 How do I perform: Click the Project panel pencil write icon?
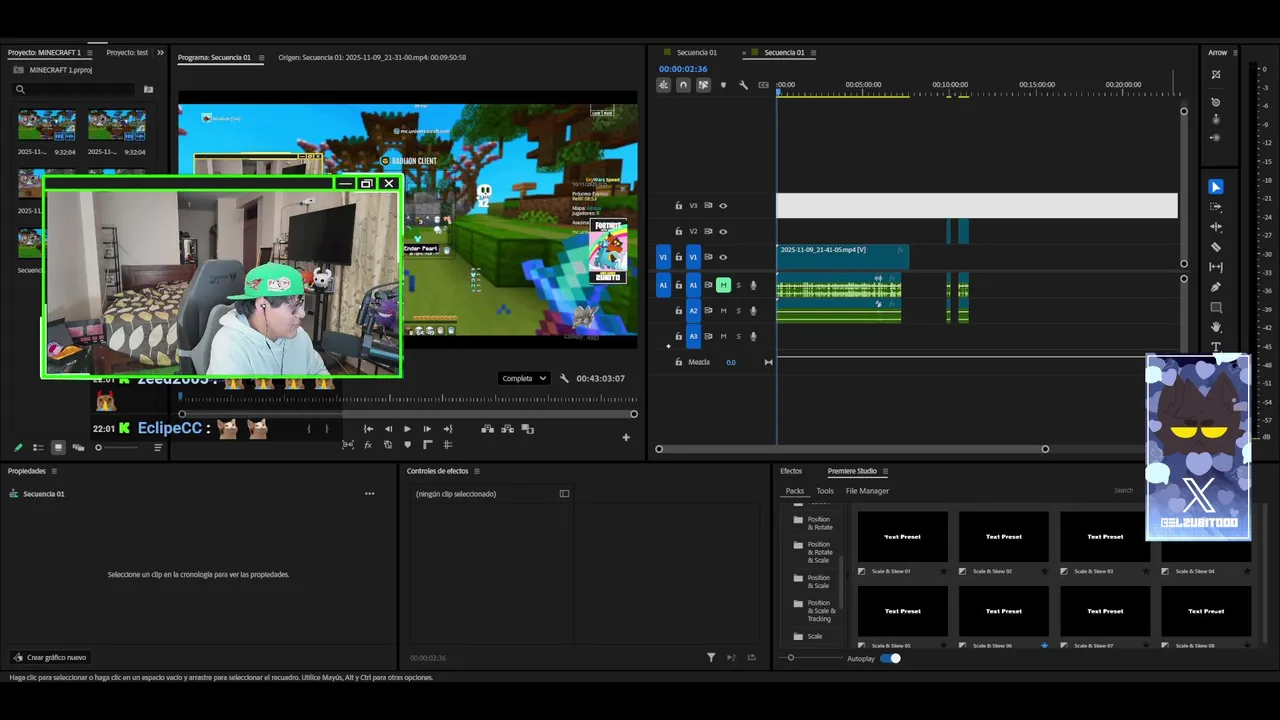pos(18,448)
